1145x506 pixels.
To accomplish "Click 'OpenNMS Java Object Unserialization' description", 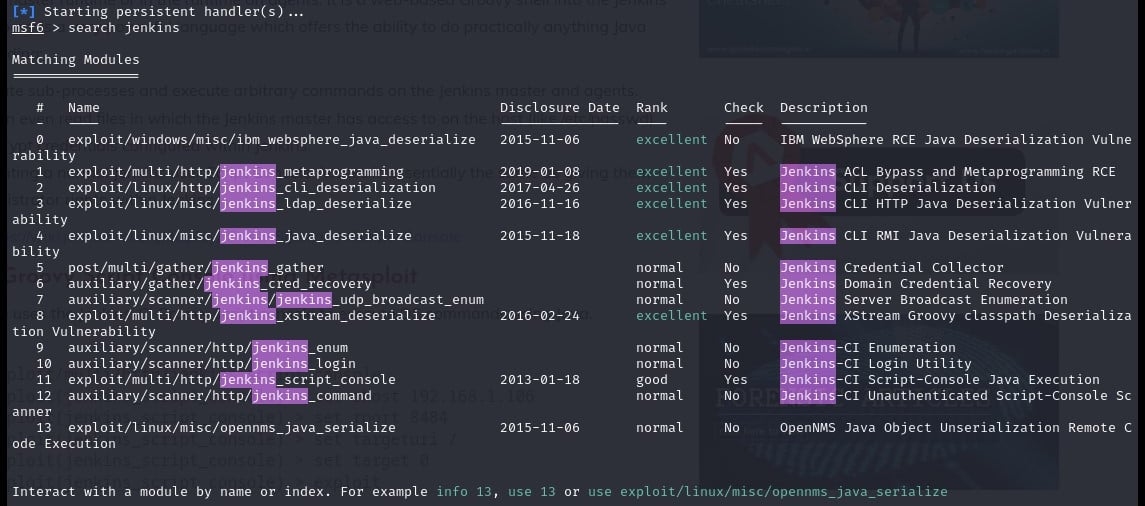I will pos(956,428).
